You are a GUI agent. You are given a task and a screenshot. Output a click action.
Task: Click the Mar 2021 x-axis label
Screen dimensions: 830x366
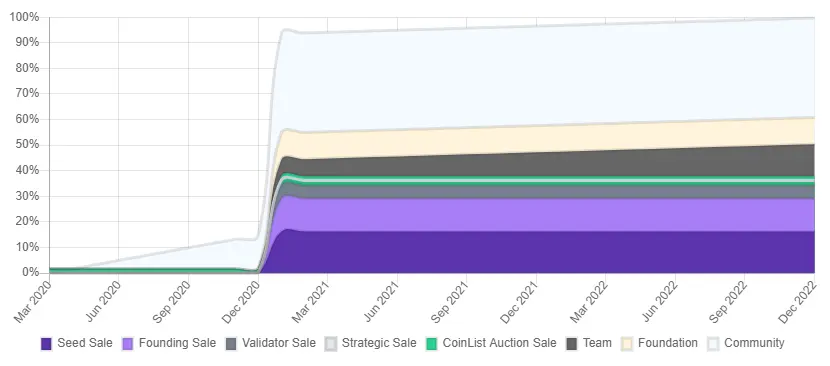pyautogui.click(x=311, y=302)
